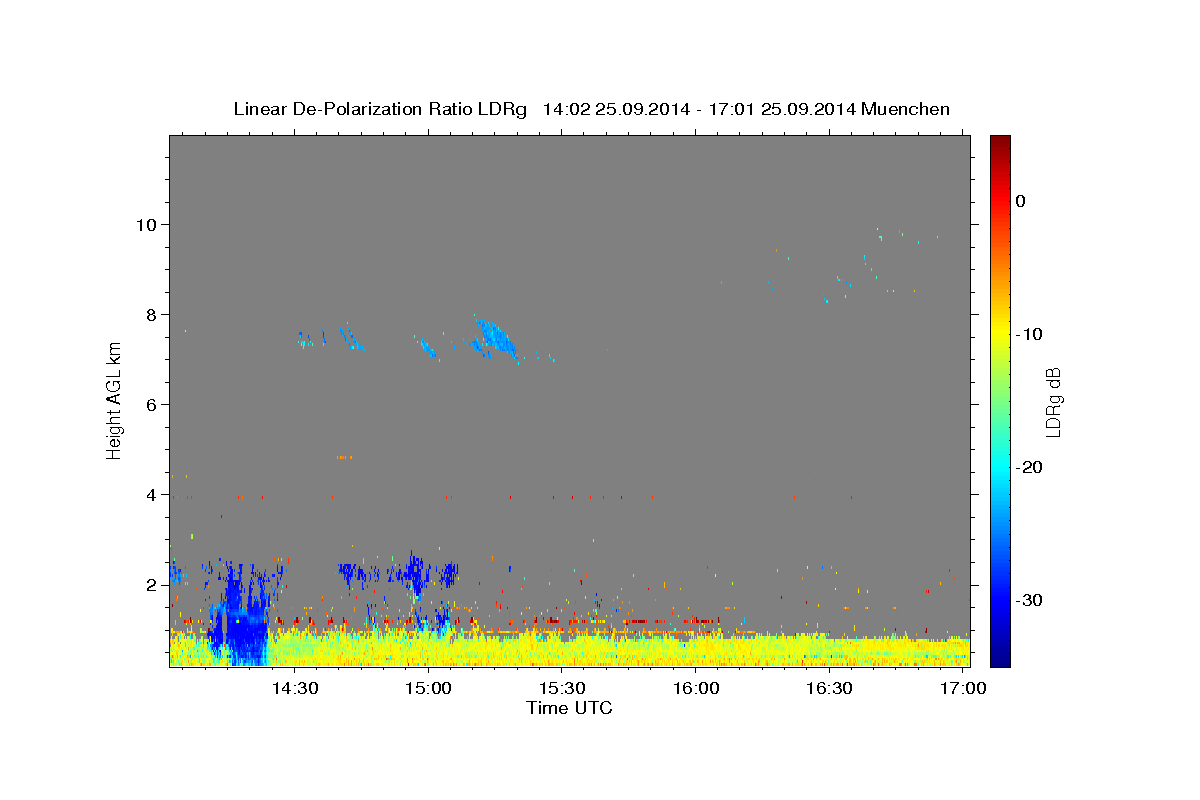1200x800 pixels.
Task: Click the 15:30 time tick label
Action: coord(562,689)
